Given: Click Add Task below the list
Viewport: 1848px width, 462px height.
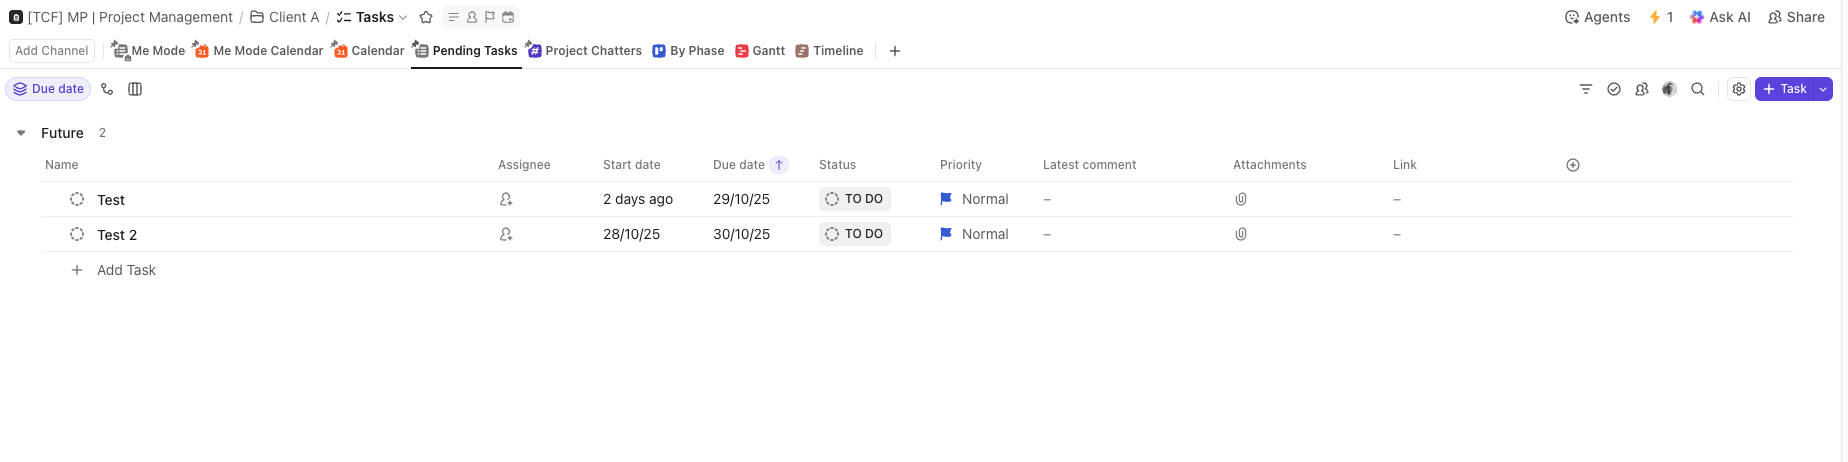Looking at the screenshot, I should coord(126,270).
